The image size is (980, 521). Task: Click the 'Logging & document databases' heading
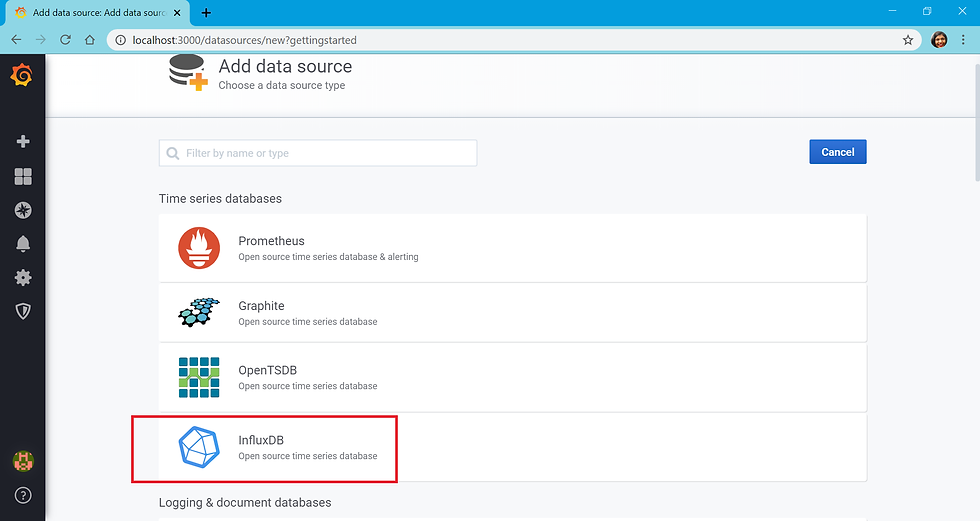(245, 503)
